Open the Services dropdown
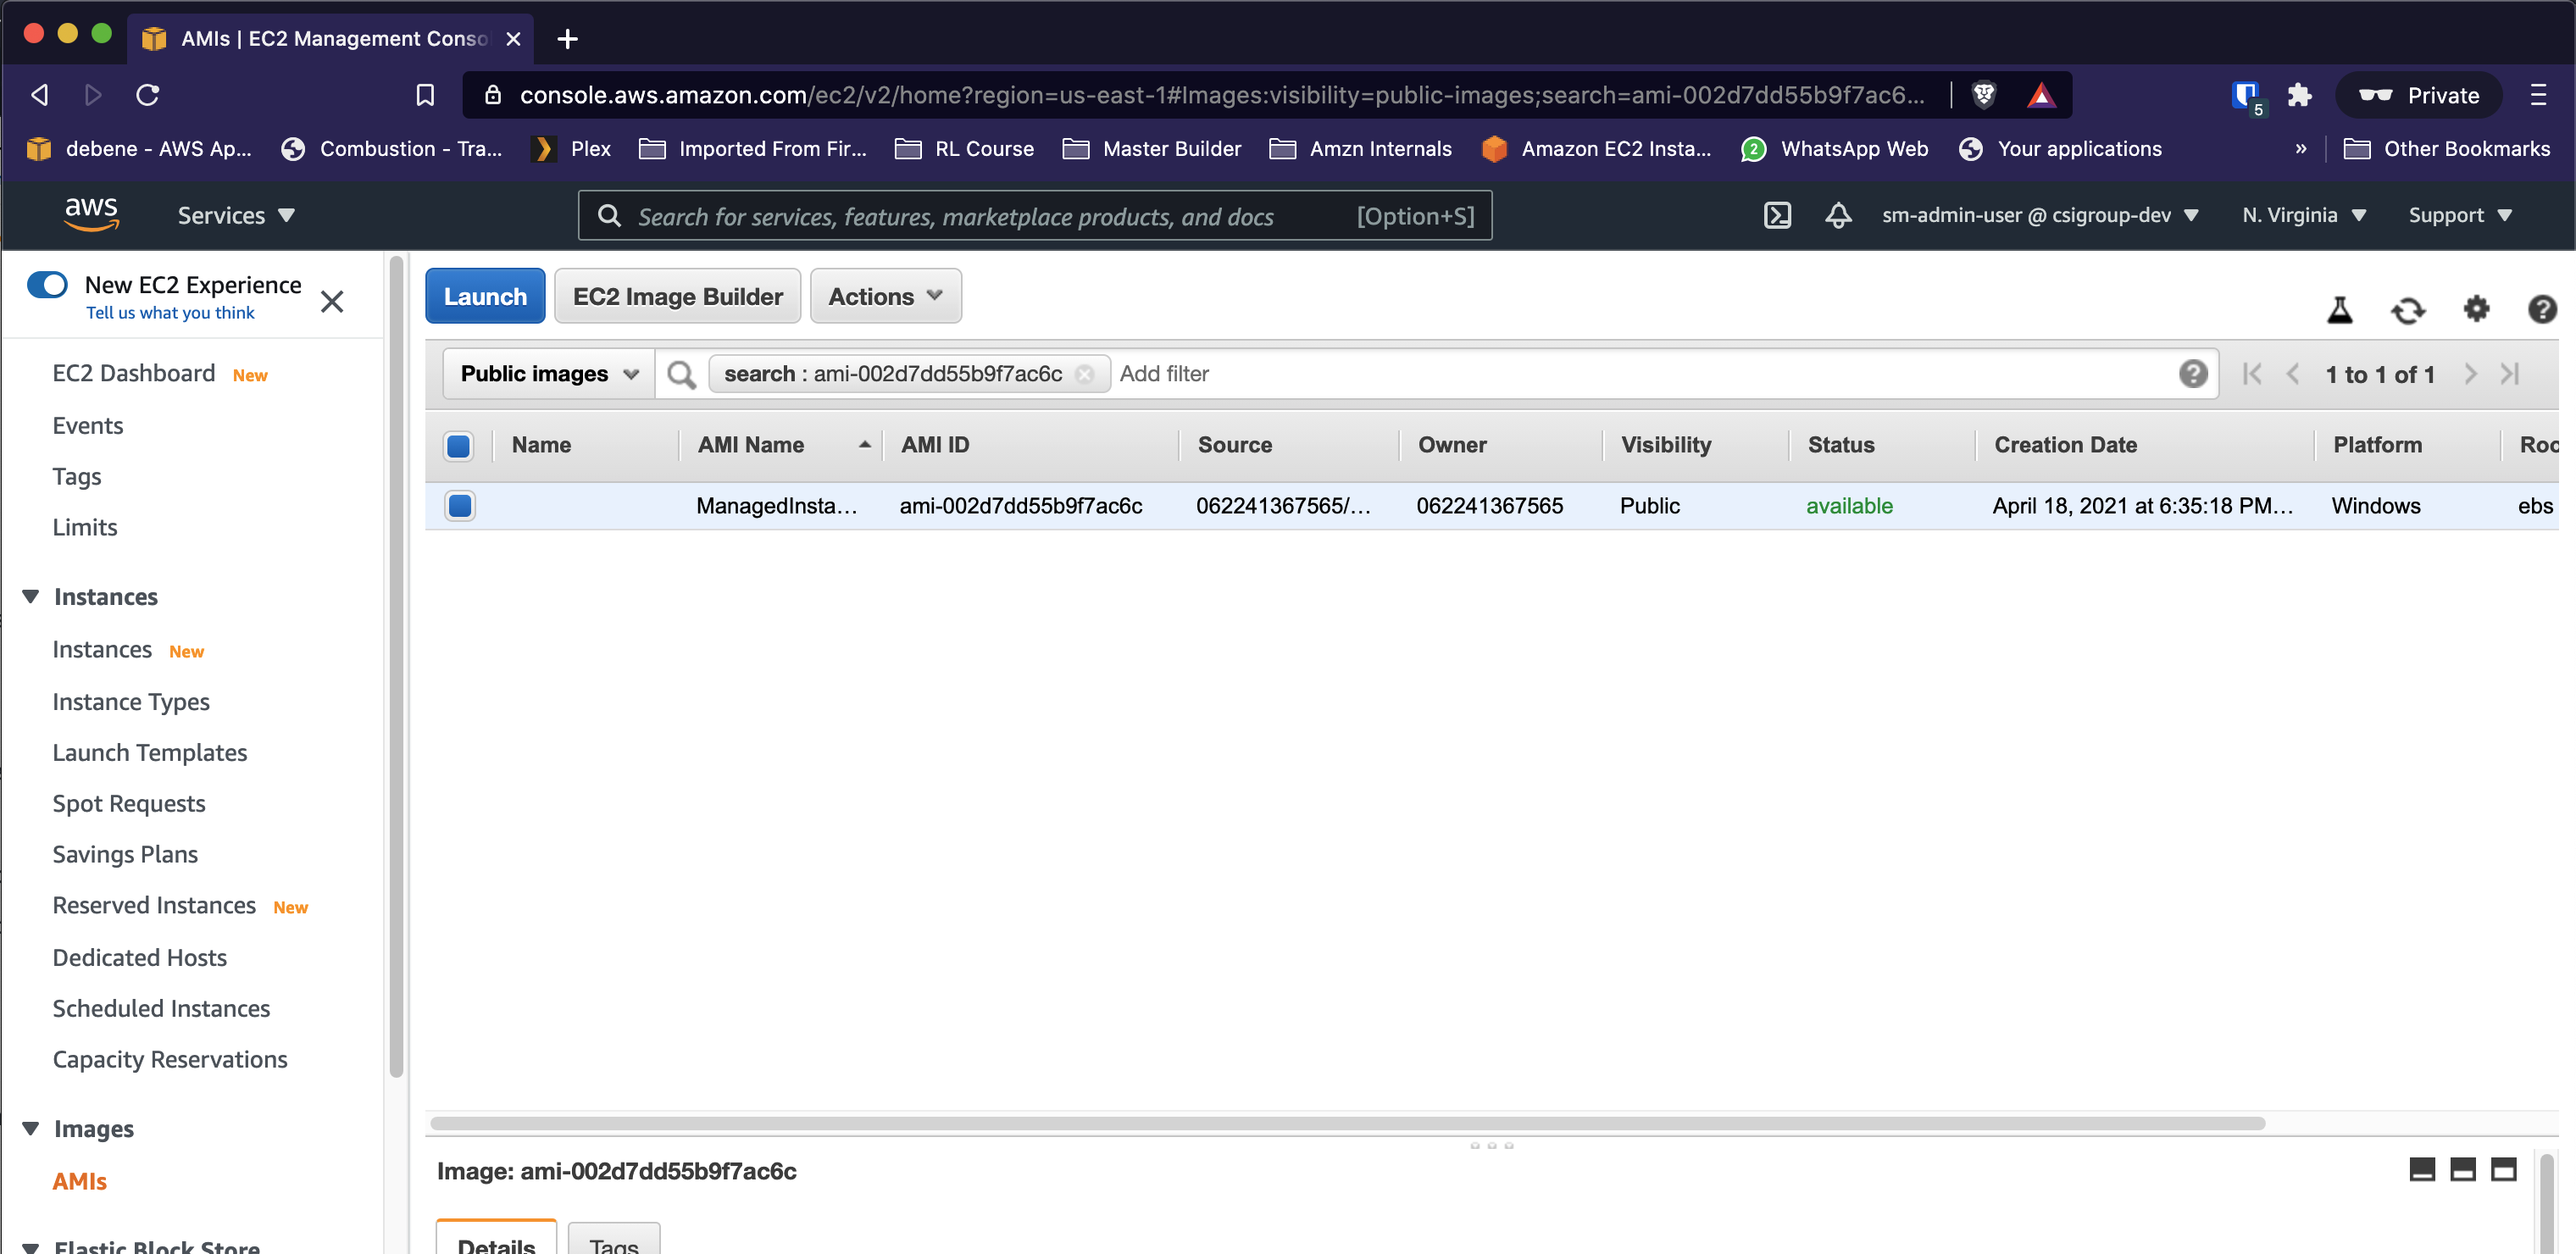Viewport: 2576px width, 1254px height. click(x=236, y=215)
